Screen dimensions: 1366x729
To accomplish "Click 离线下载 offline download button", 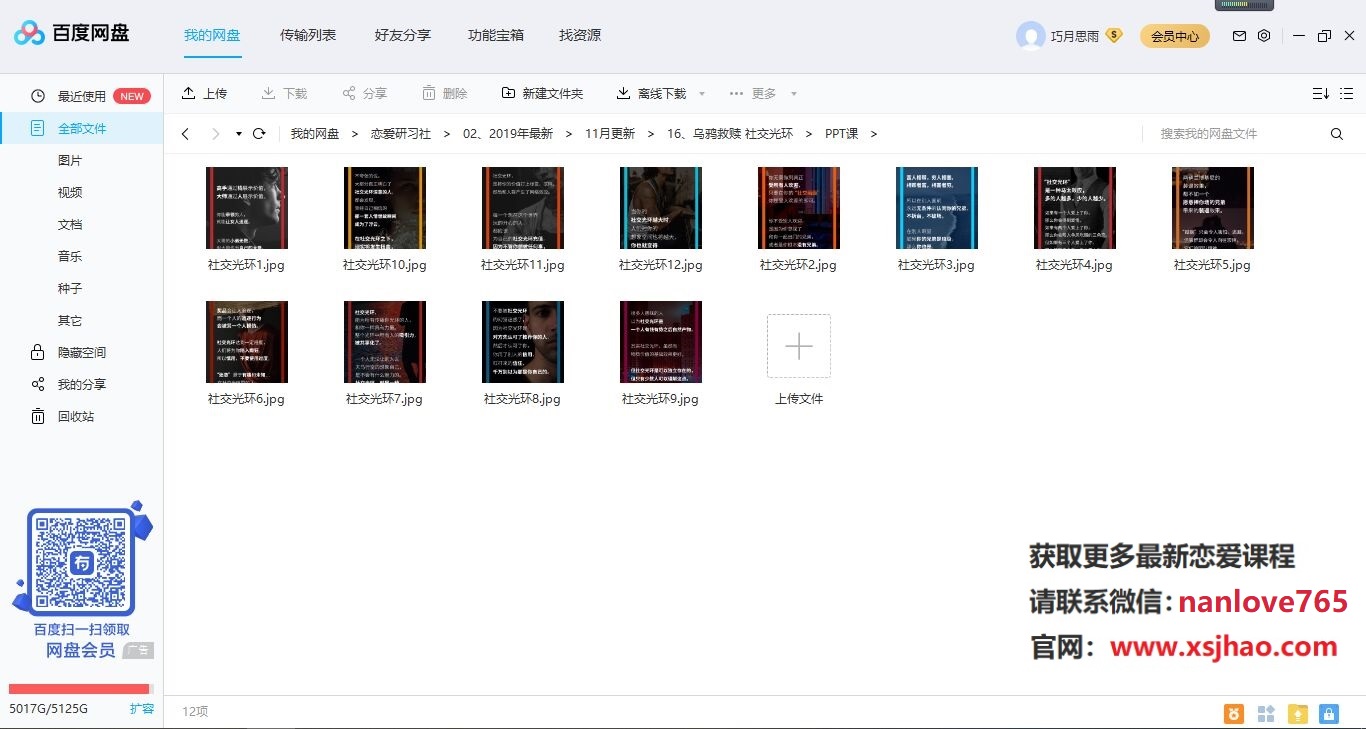I will point(651,93).
